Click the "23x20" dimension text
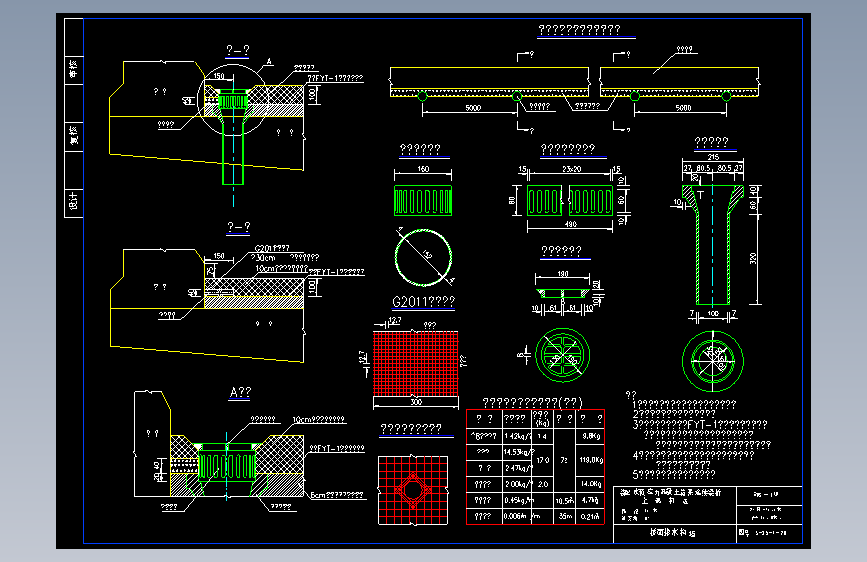Screen dimensions: 867x562 tap(571, 169)
